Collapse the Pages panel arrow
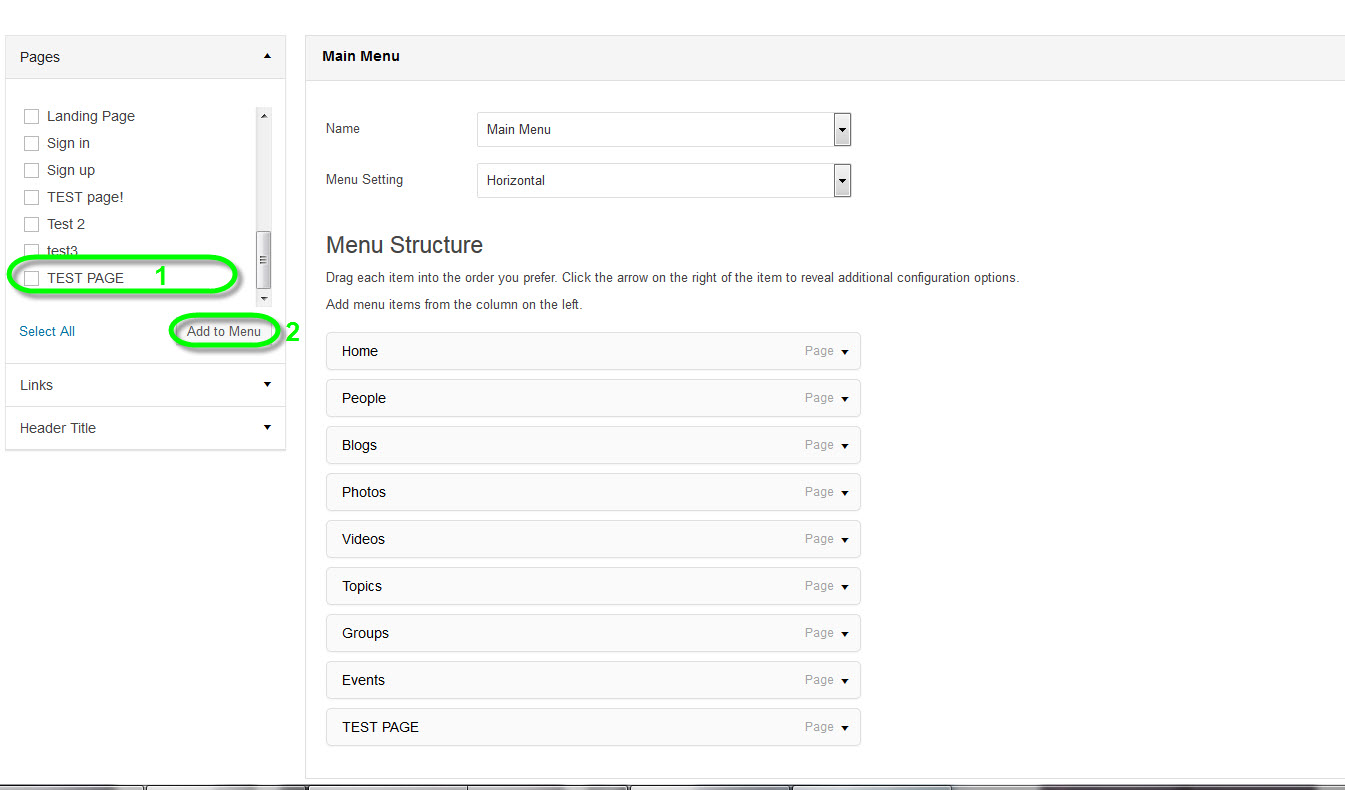 267,57
